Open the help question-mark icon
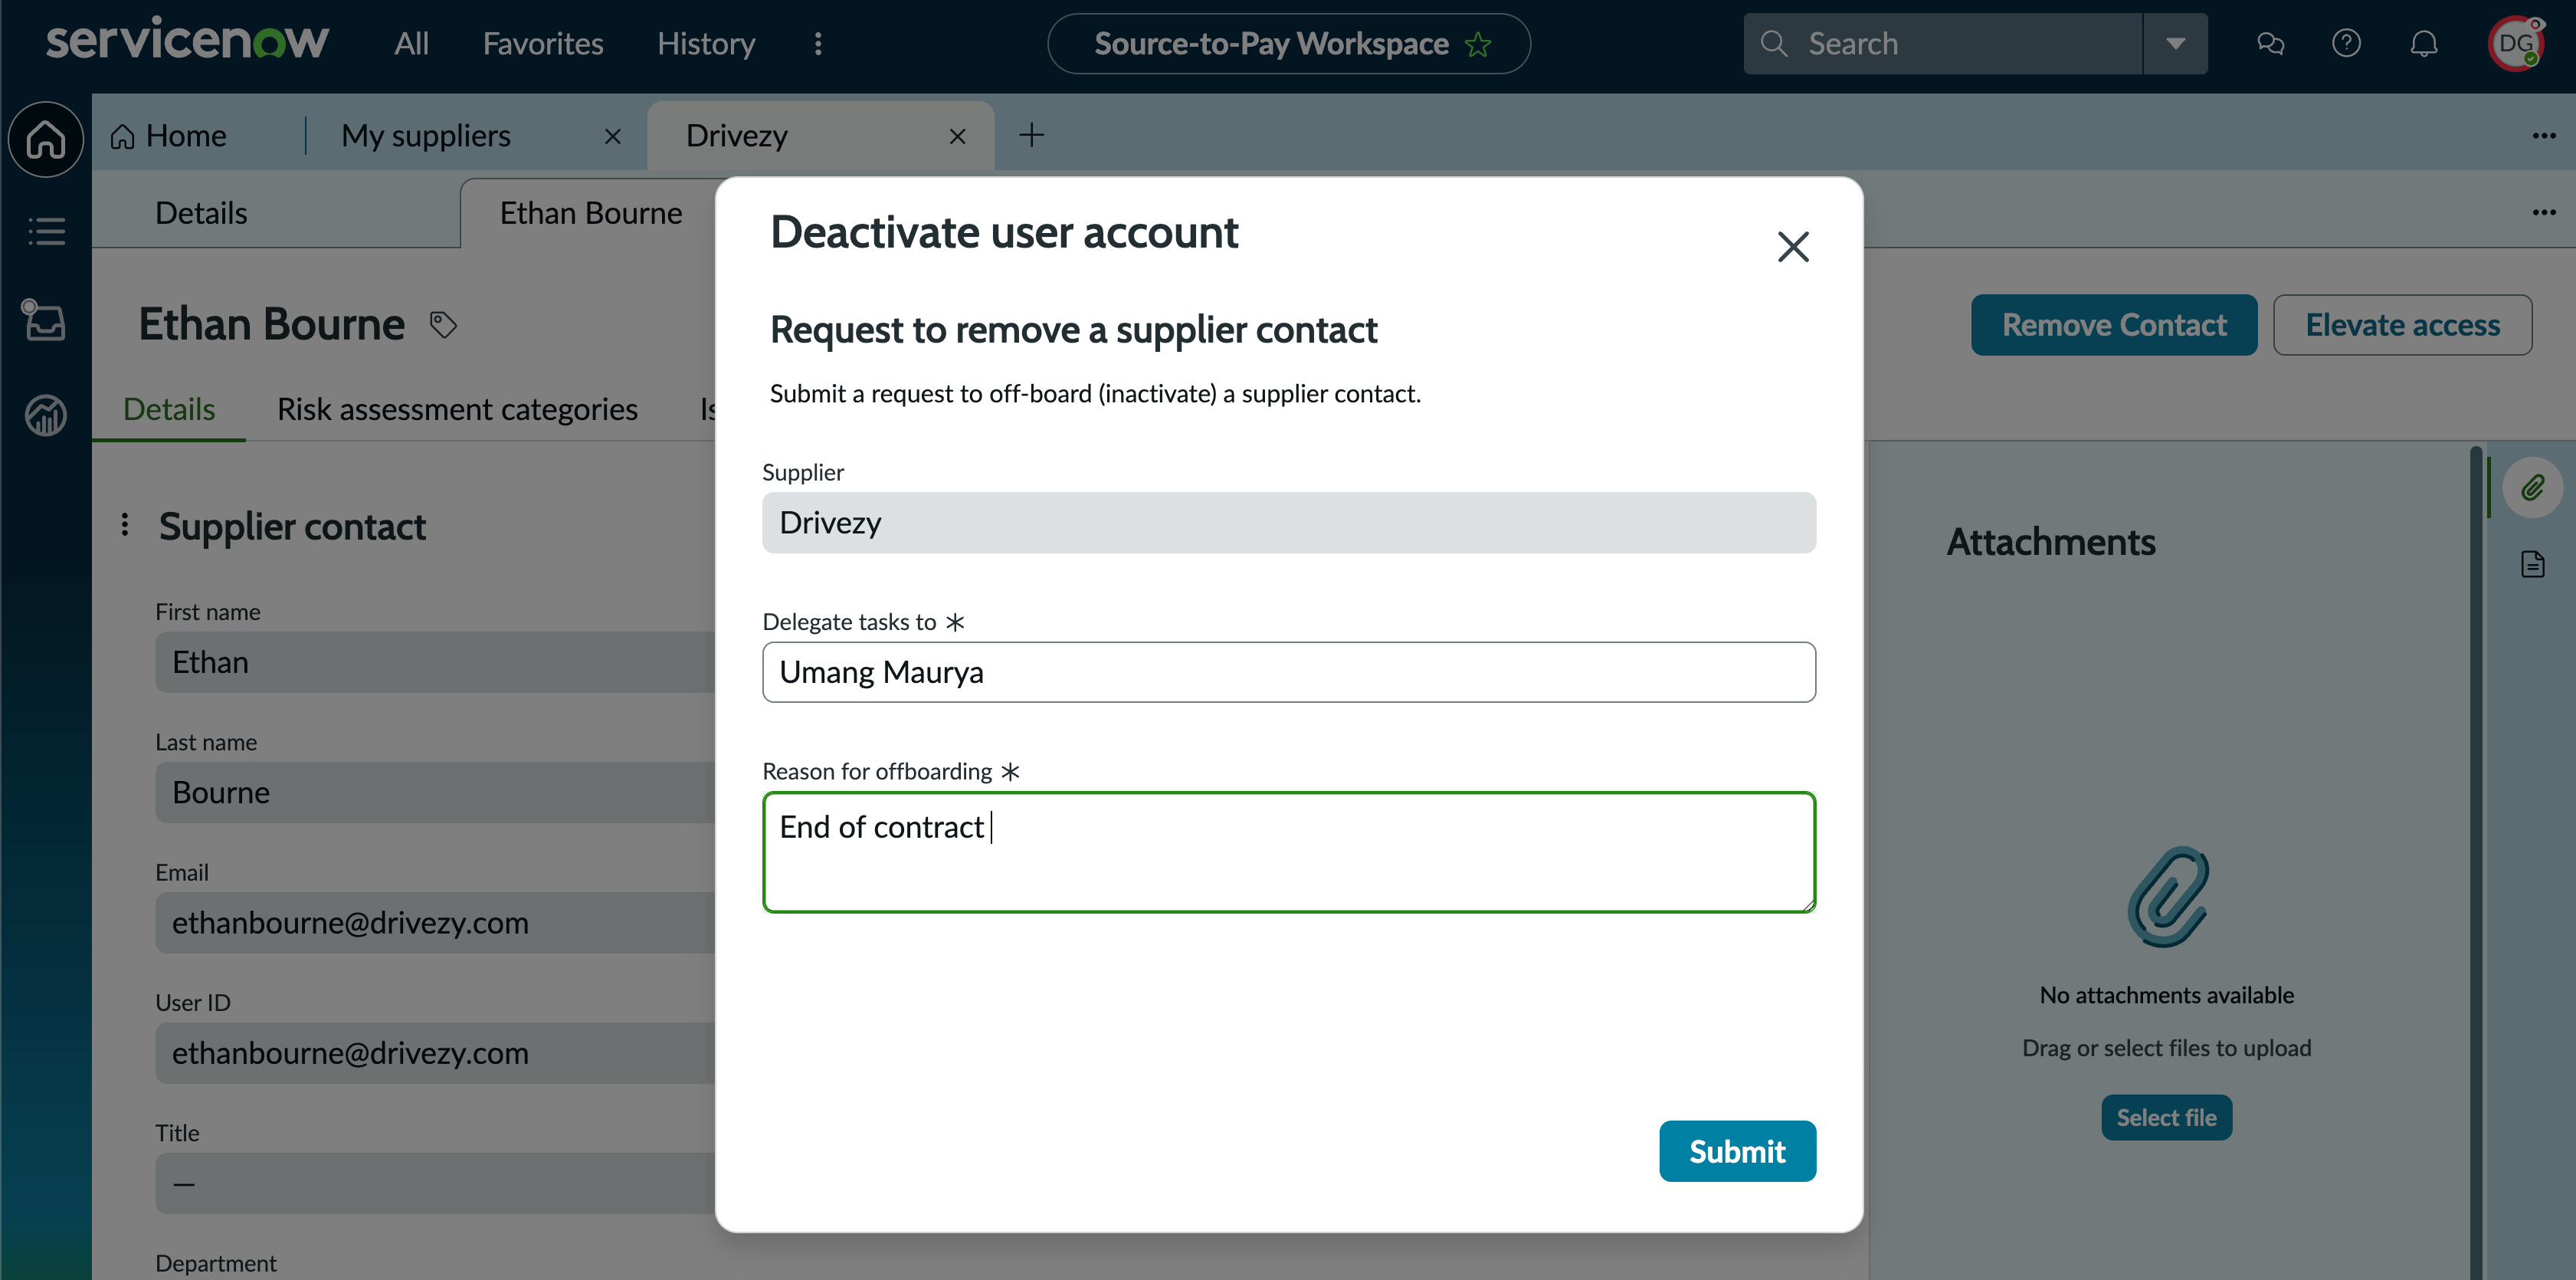Screen dimensions: 2576x1280 (x=2346, y=43)
